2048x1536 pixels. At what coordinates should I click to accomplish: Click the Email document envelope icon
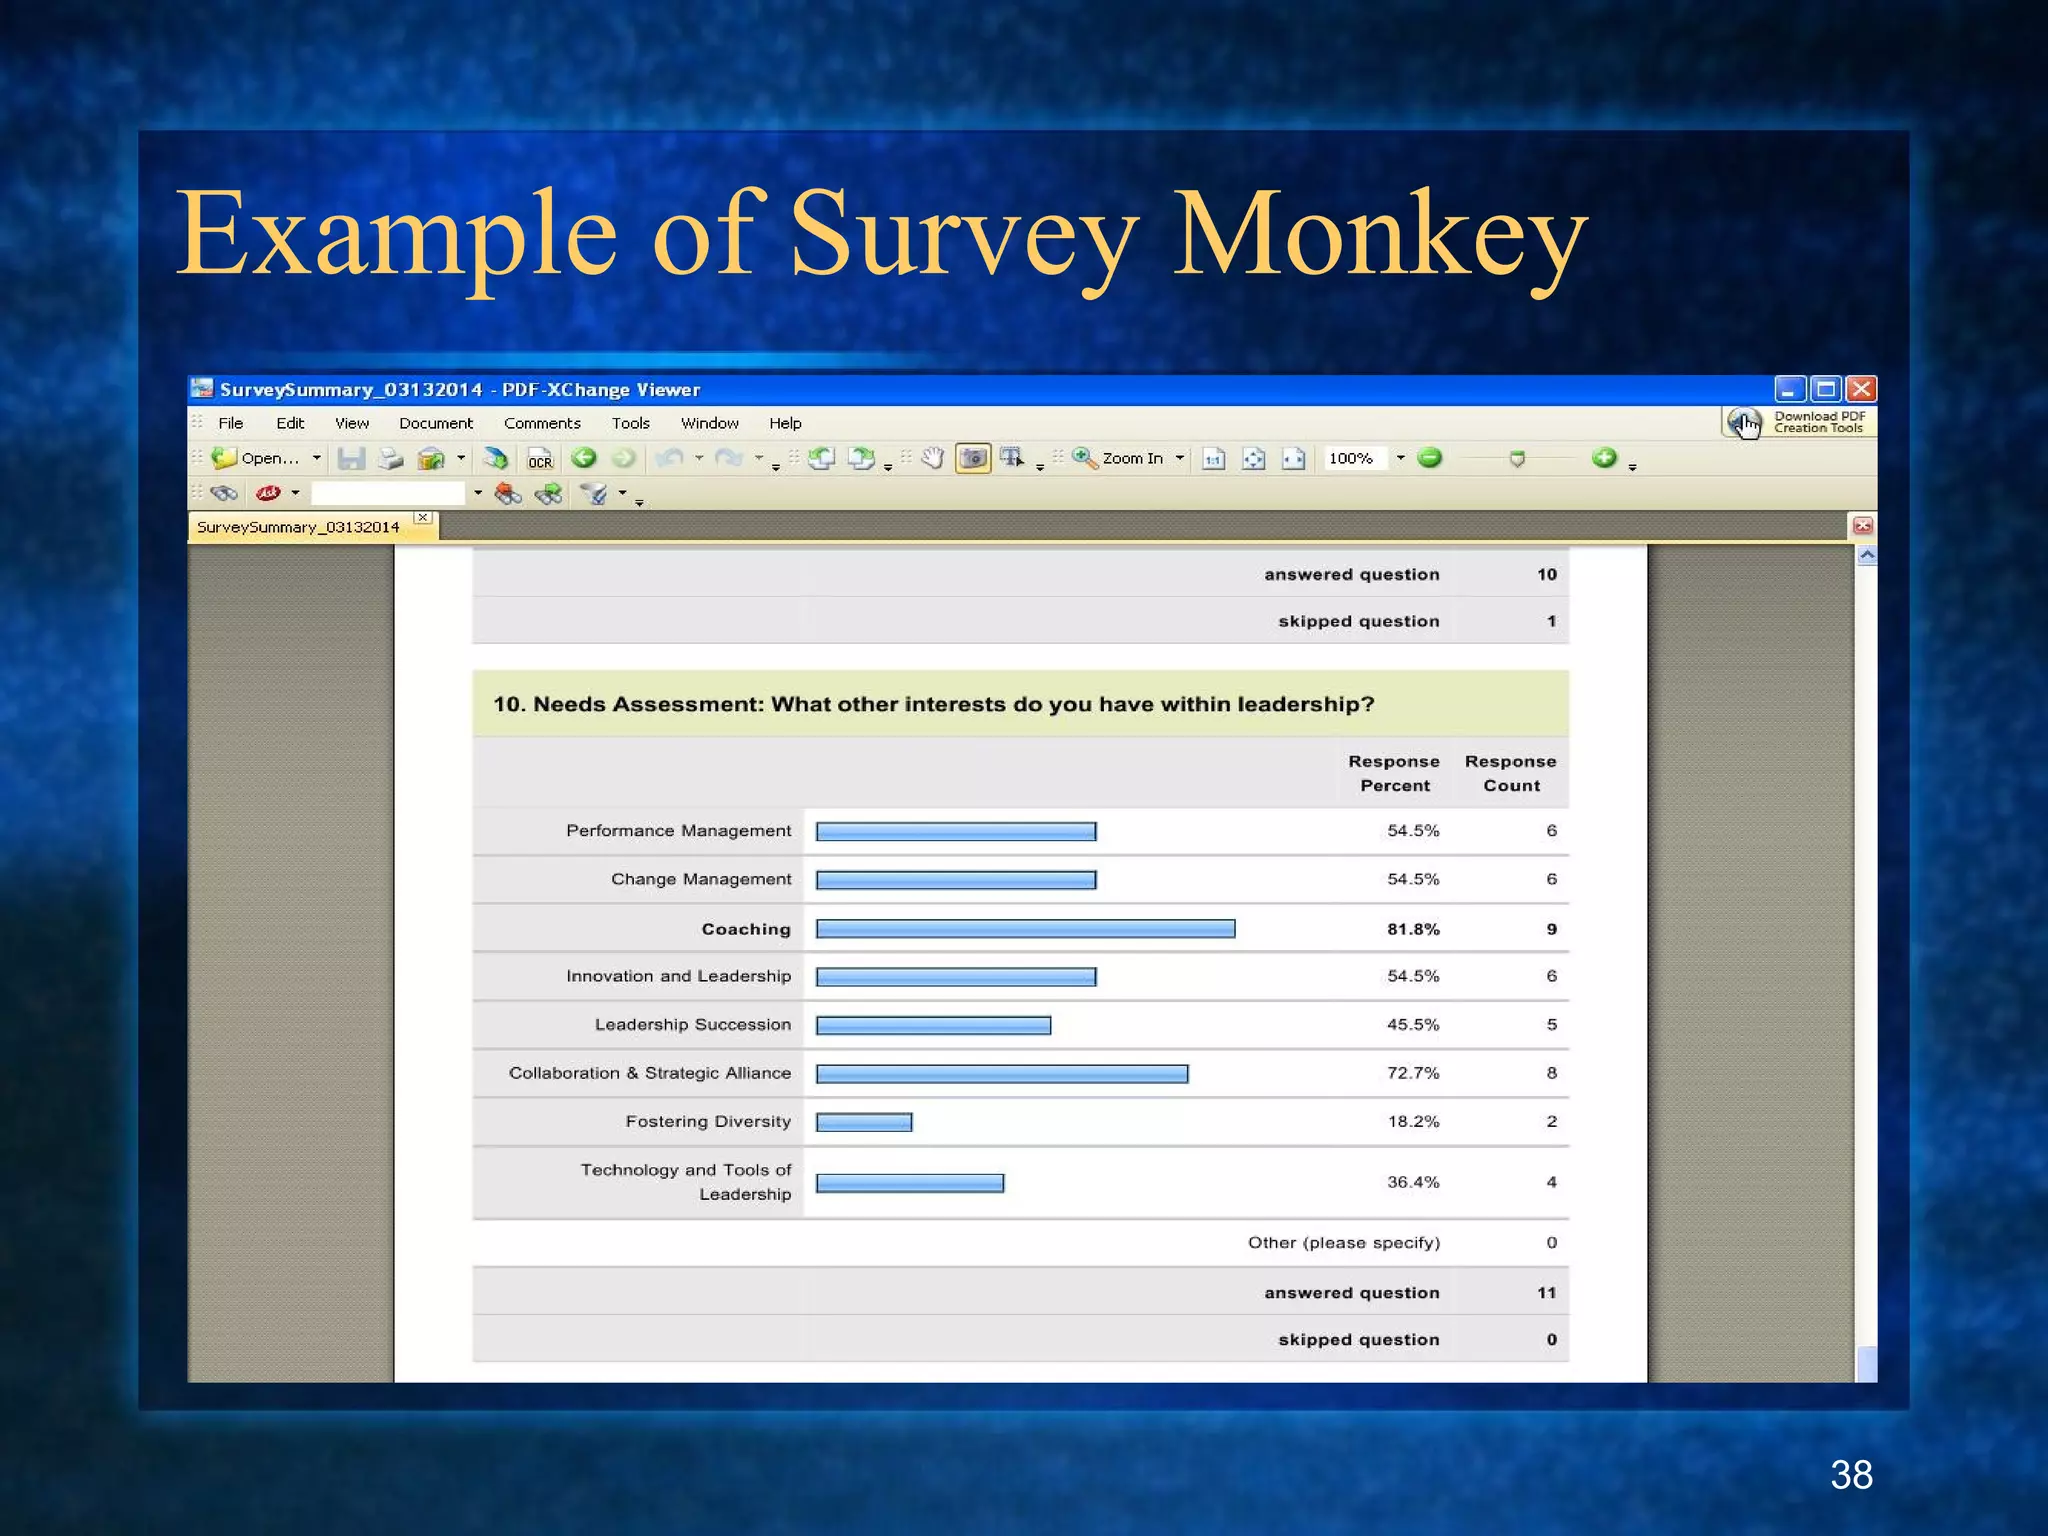430,458
